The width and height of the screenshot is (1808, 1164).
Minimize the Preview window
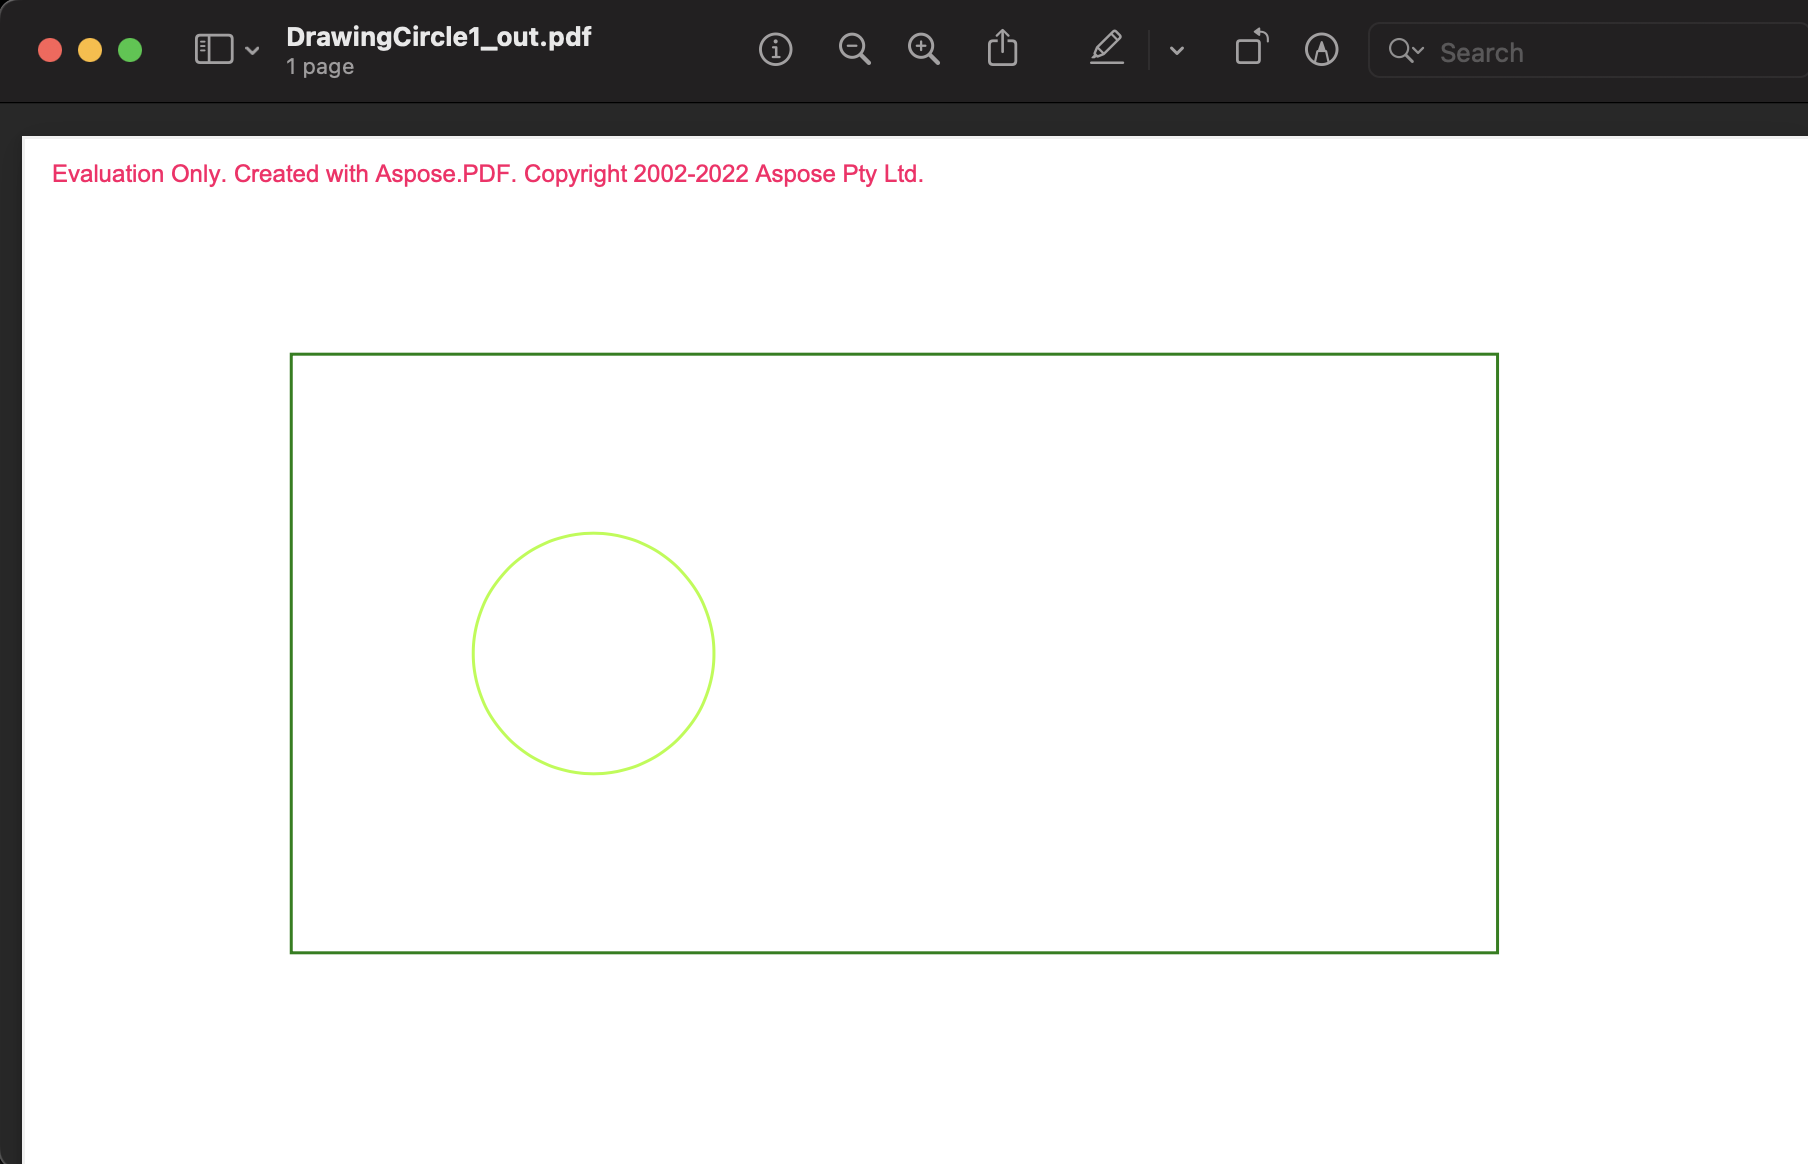coord(89,49)
